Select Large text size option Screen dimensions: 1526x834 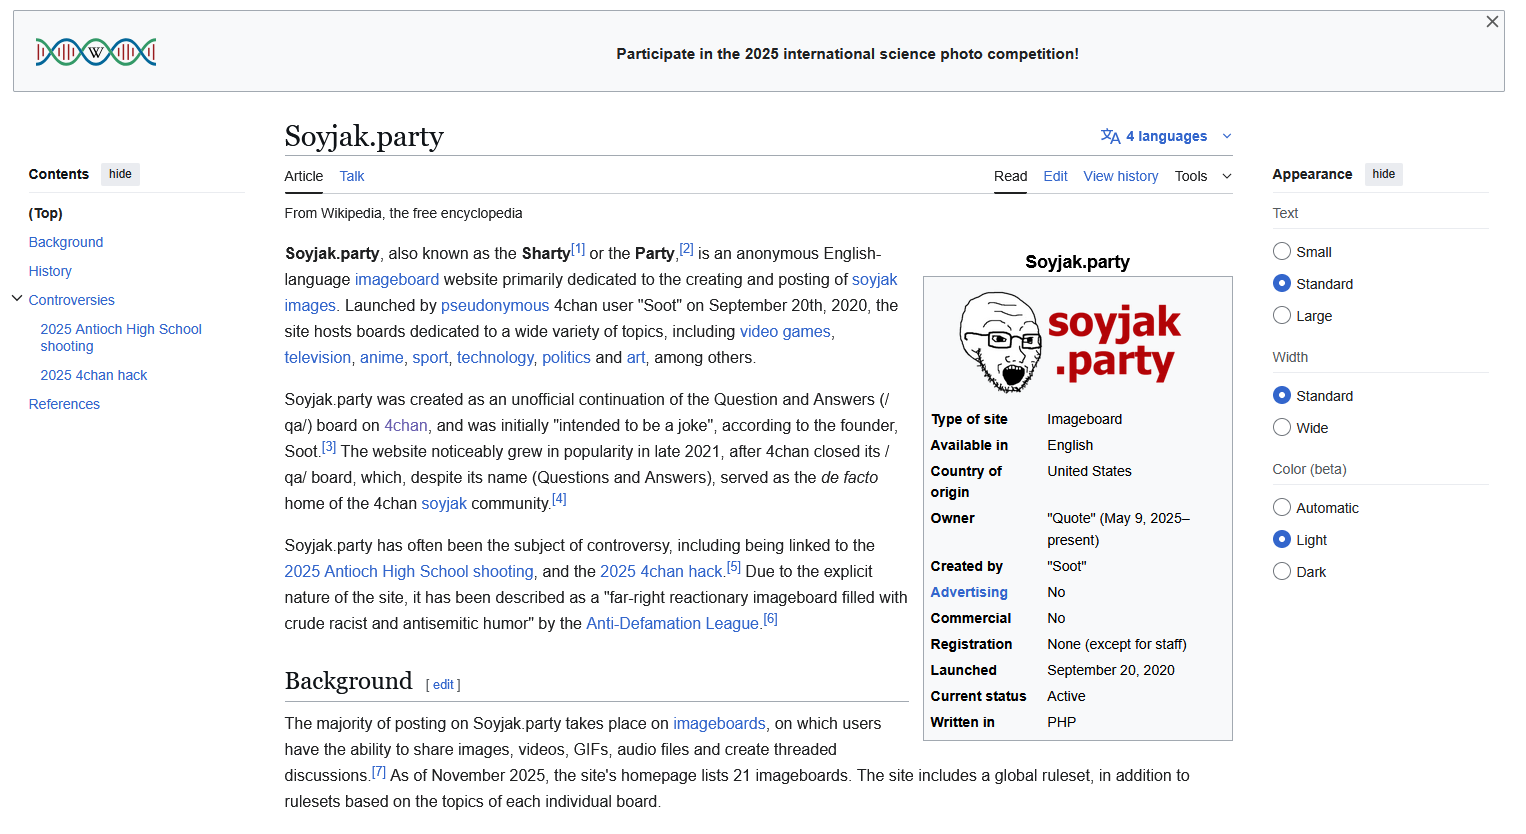coord(1282,315)
